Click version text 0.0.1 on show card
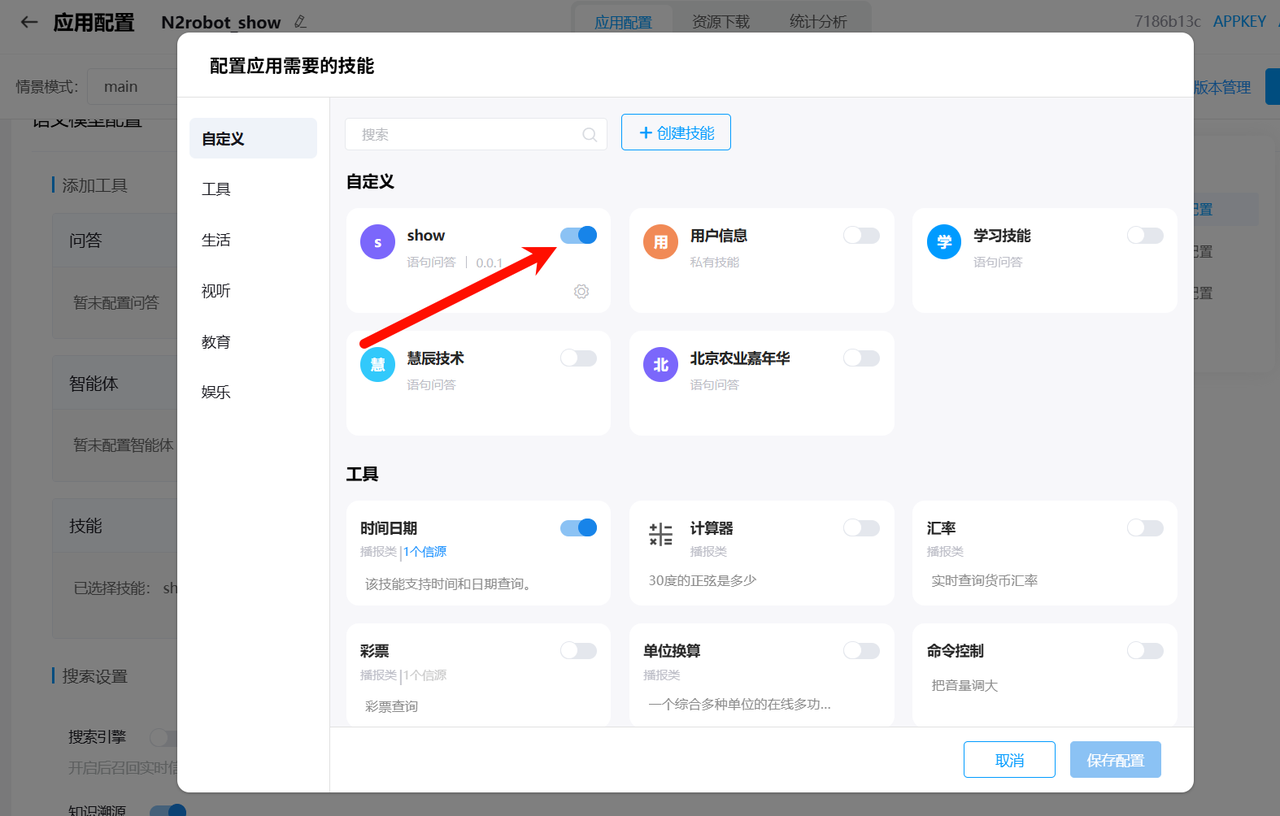Image resolution: width=1280 pixels, height=816 pixels. point(489,263)
